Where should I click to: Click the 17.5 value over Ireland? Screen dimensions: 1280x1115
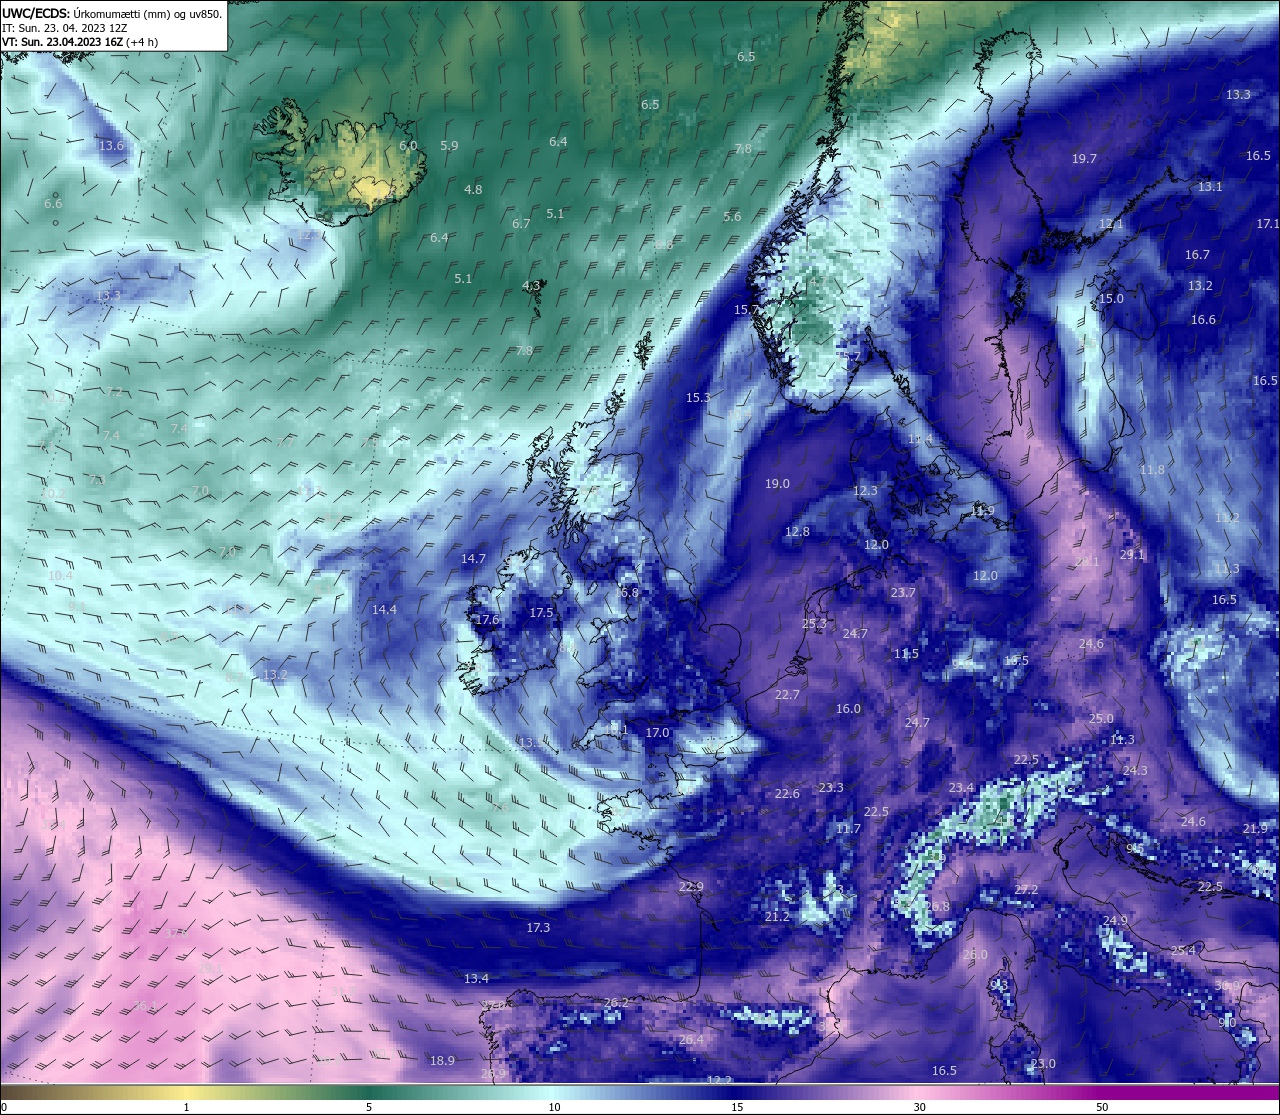(541, 613)
